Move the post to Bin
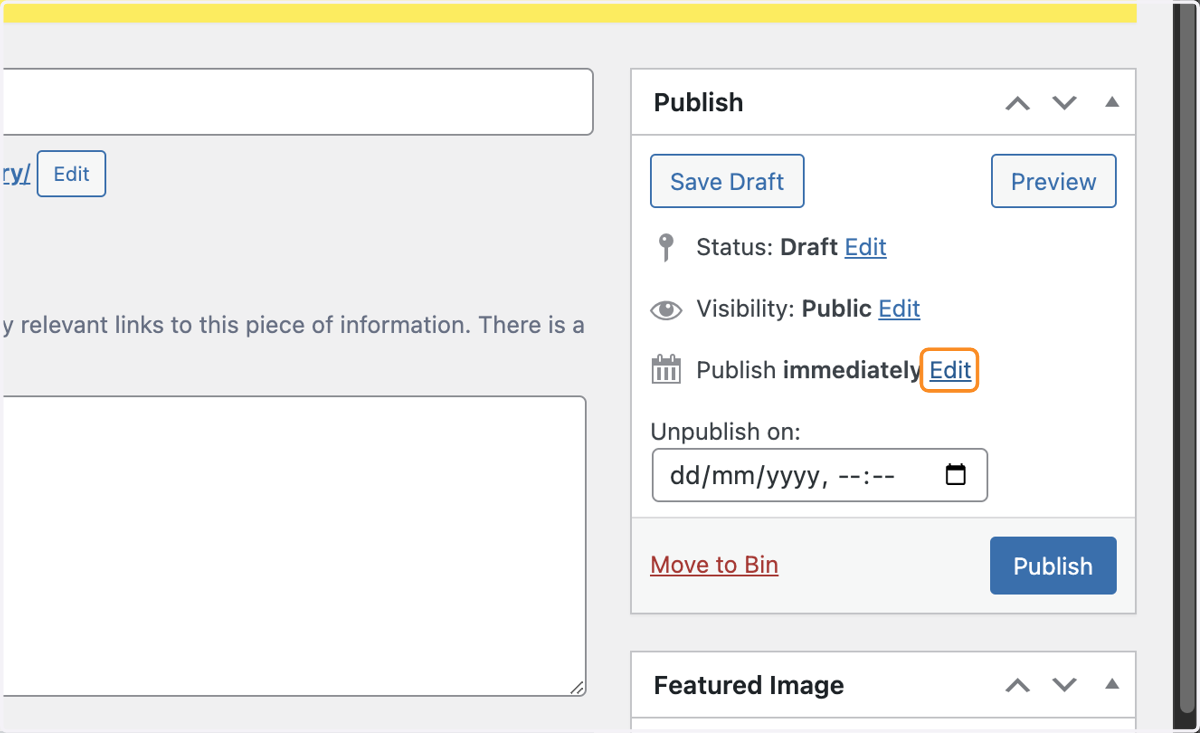The image size is (1200, 733). pyautogui.click(x=714, y=565)
